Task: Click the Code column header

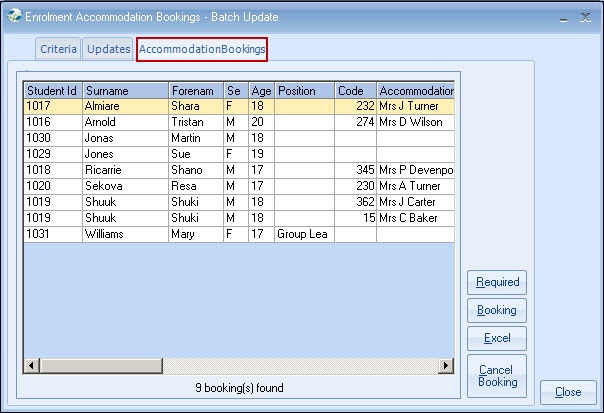Action: (355, 91)
